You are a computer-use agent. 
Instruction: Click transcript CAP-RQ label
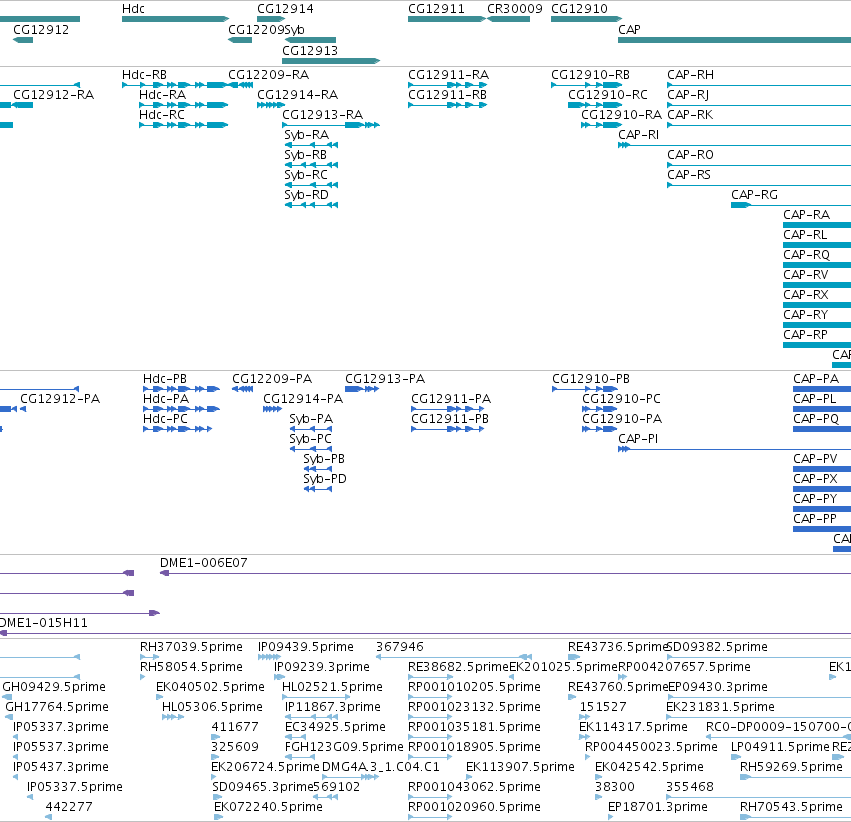click(x=806, y=255)
